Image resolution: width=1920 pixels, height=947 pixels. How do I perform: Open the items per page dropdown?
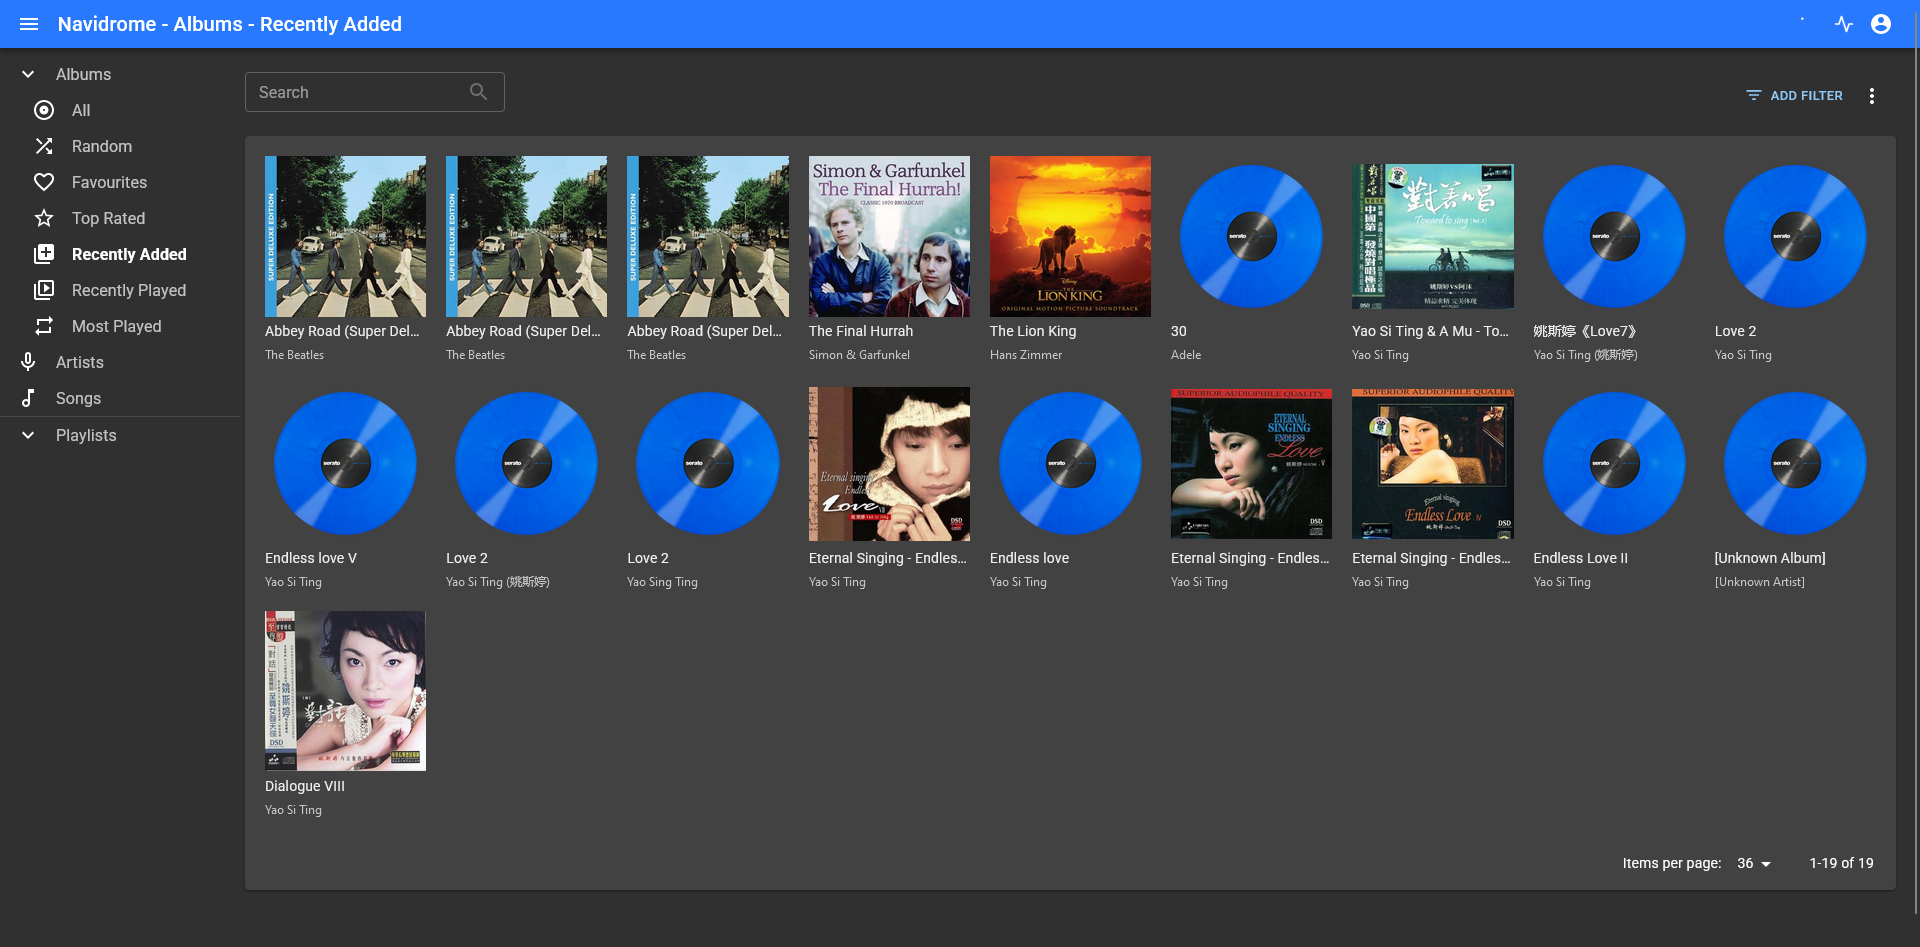[x=1755, y=863]
